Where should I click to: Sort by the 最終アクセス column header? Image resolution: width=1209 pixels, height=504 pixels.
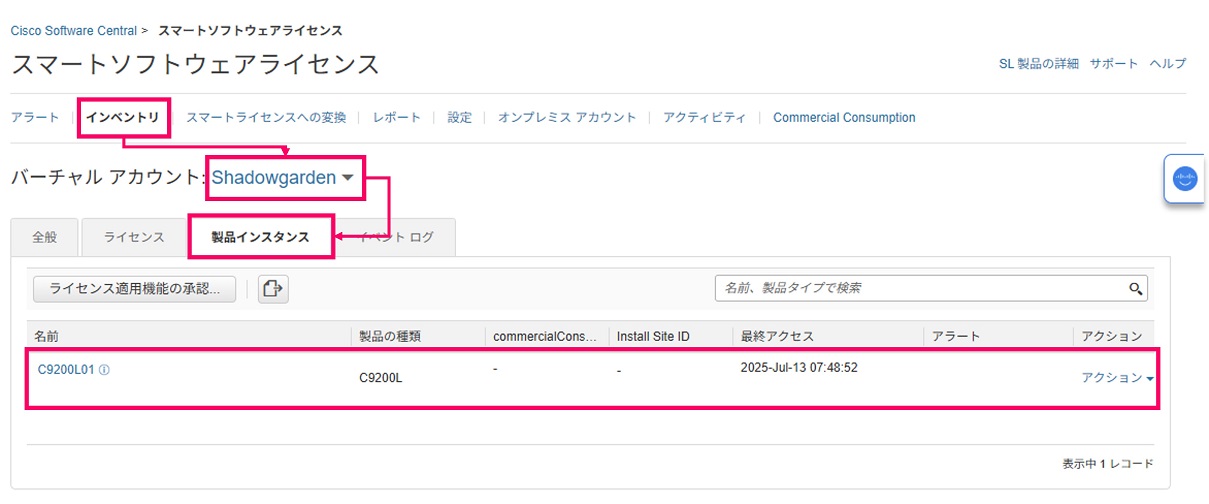777,336
